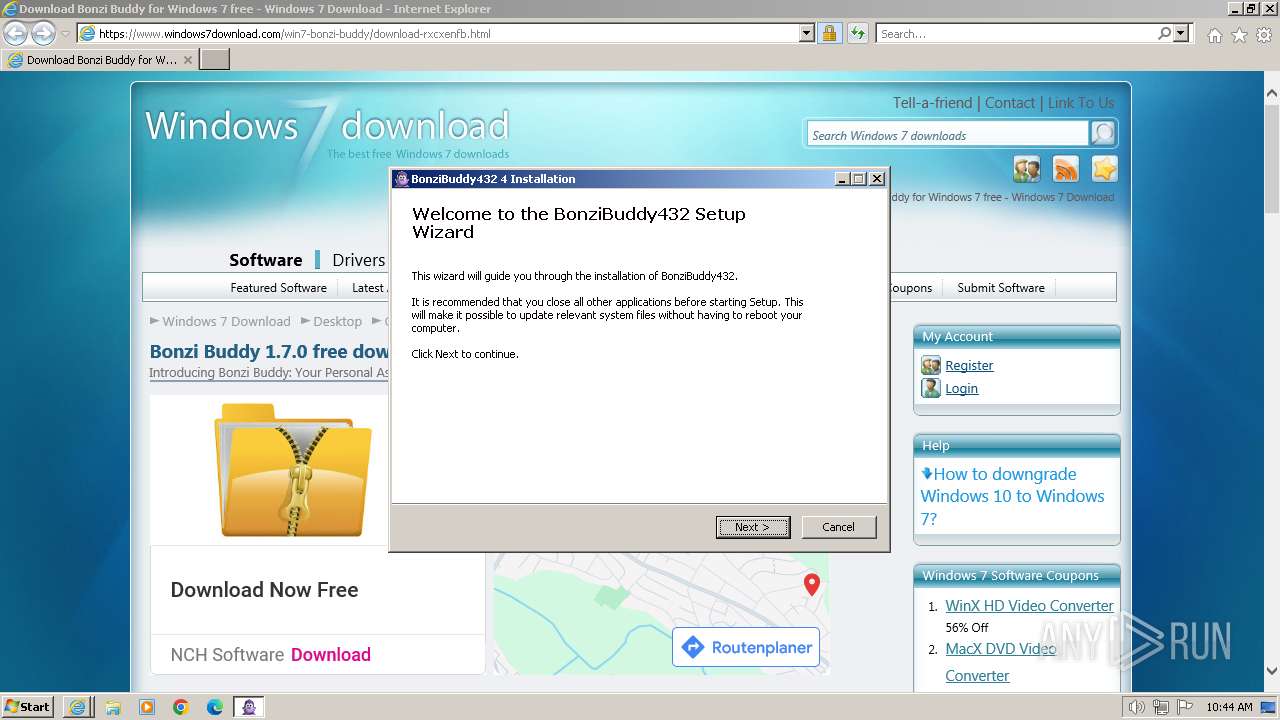The height and width of the screenshot is (720, 1280).
Task: Click the Routenplaner button on map
Action: [x=746, y=648]
